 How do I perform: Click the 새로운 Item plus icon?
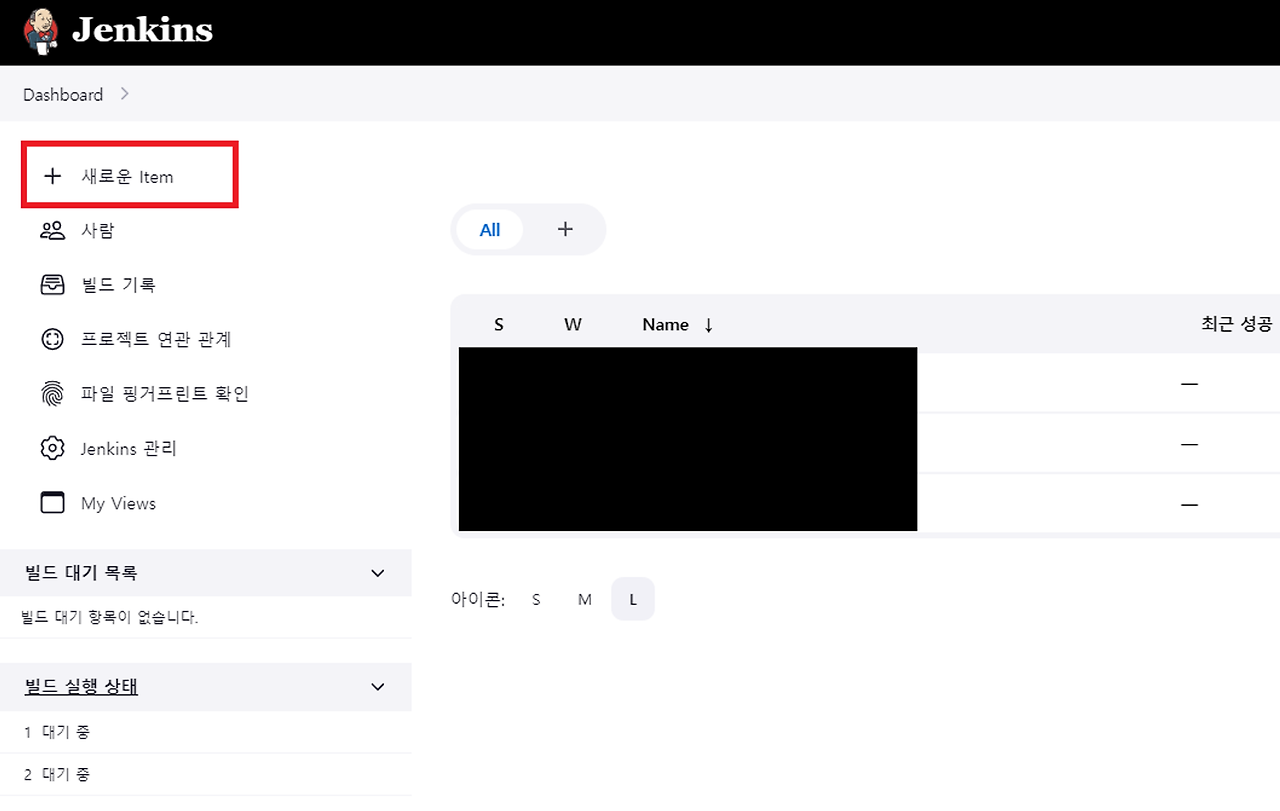[52, 175]
